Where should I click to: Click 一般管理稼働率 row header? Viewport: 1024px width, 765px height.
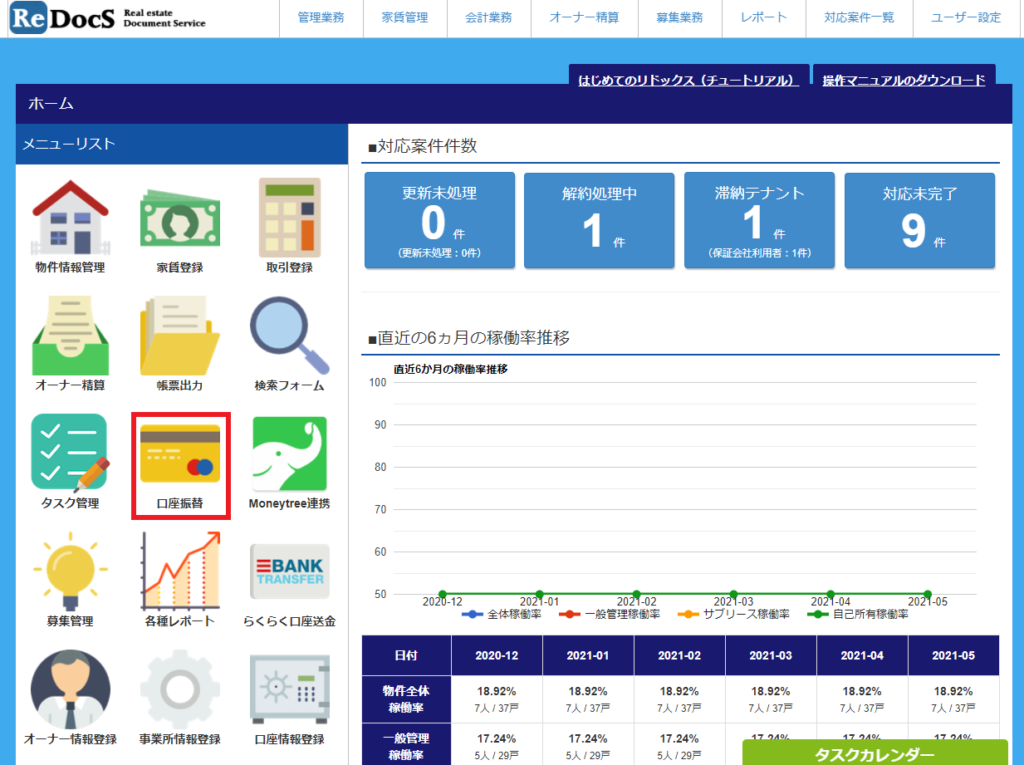pos(406,746)
